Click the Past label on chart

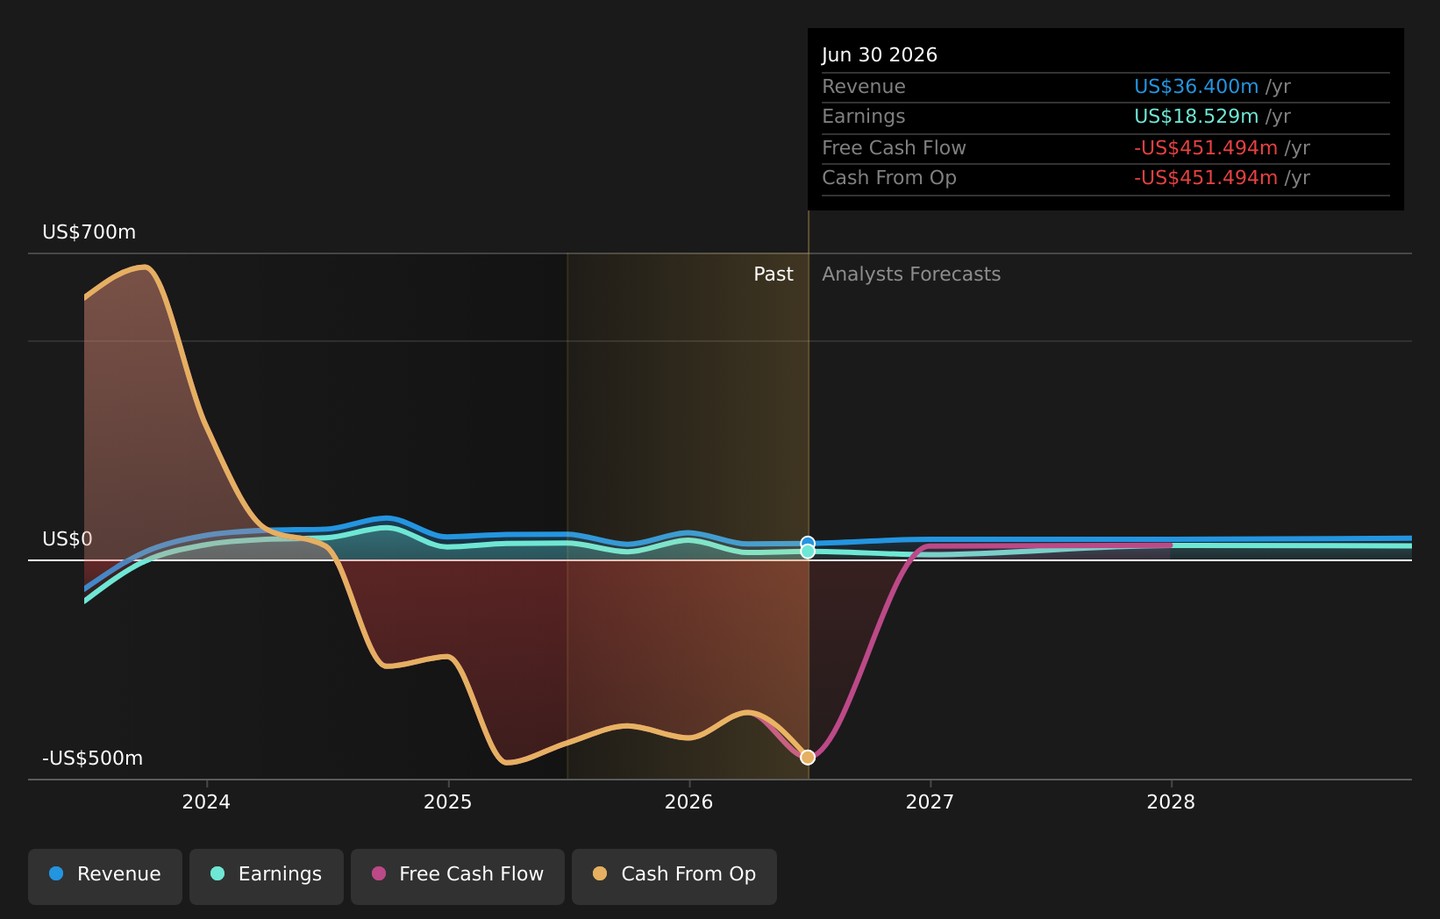(x=773, y=274)
